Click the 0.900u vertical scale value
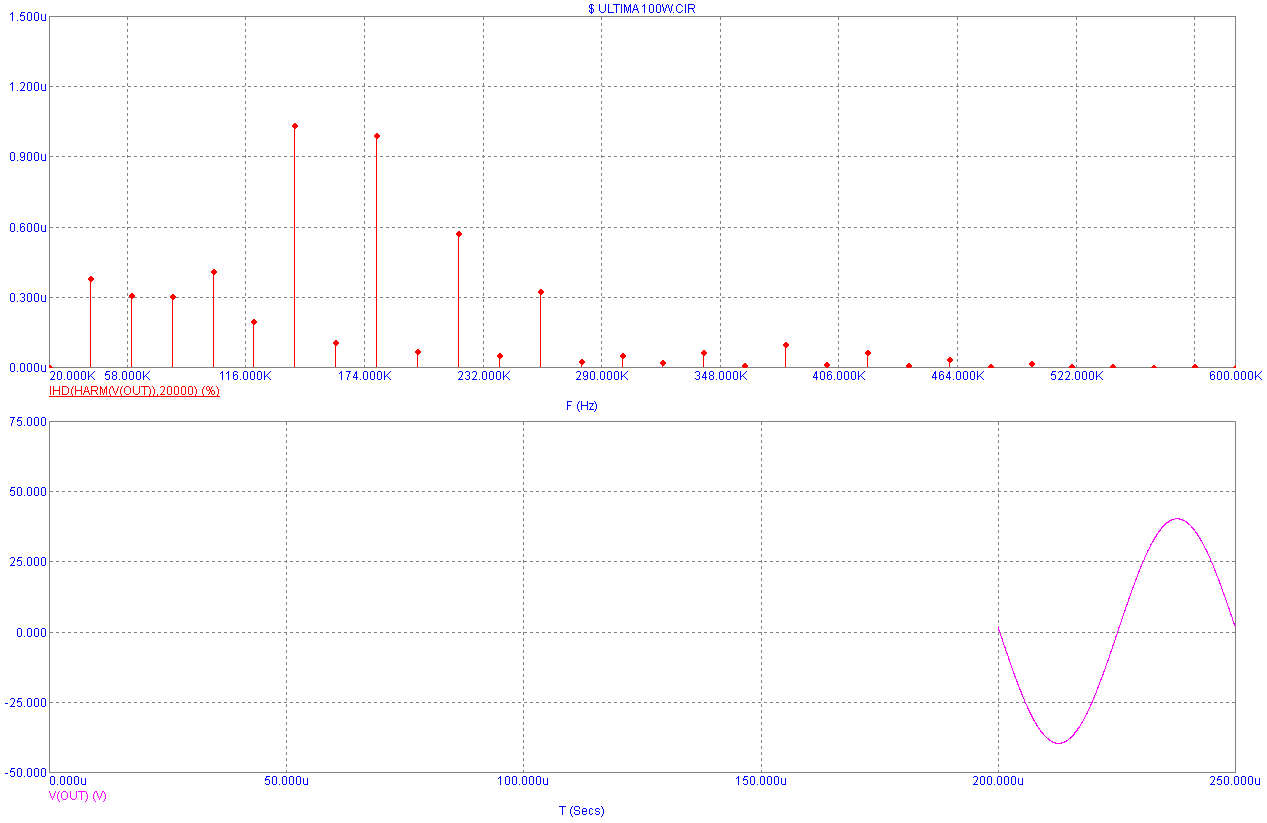The height and width of the screenshot is (823, 1267). (27, 157)
